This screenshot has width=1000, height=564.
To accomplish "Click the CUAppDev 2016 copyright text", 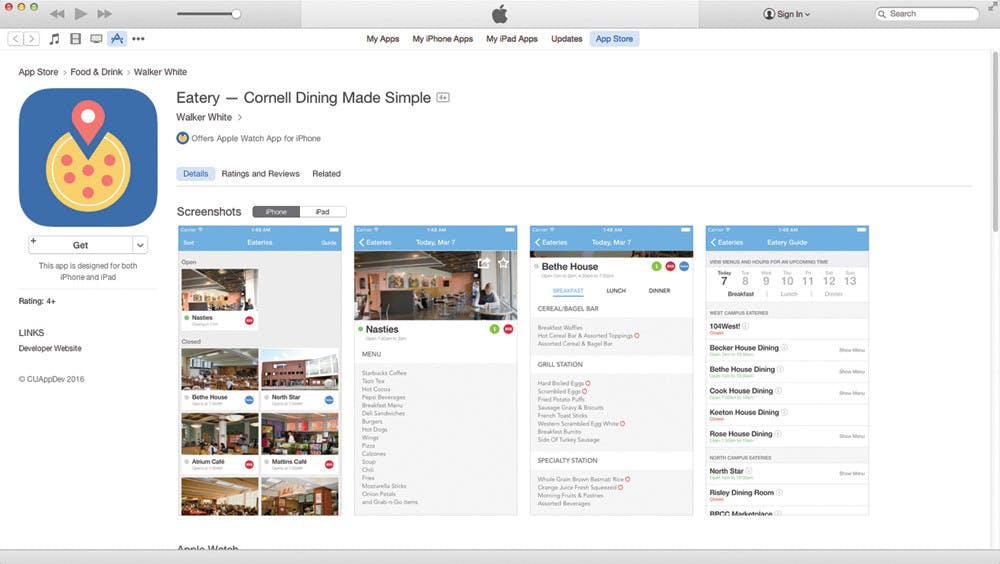I will click(51, 379).
